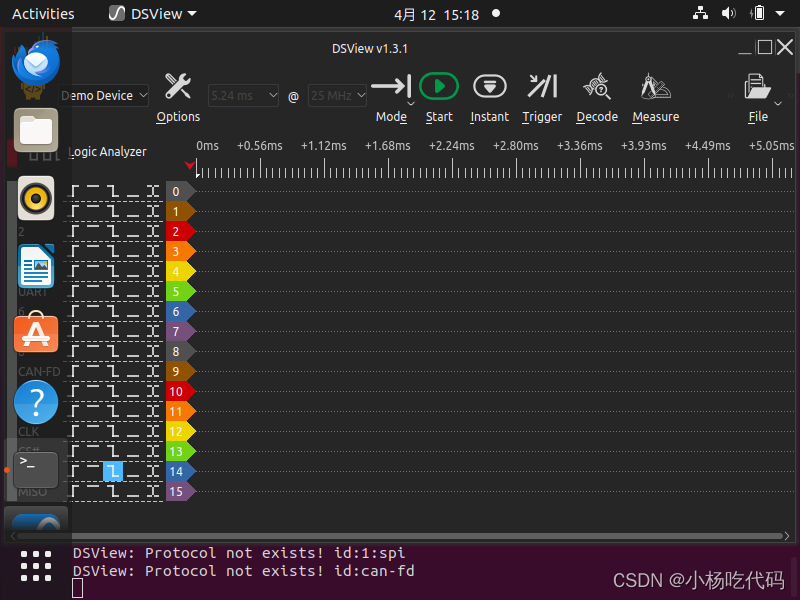The image size is (800, 600).
Task: Toggle channel 15 at the bottom
Action: 176,491
